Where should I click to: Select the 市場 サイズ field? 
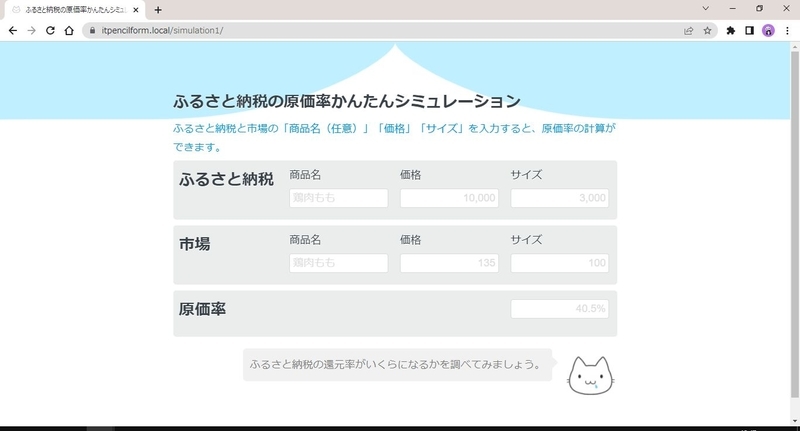pos(560,263)
